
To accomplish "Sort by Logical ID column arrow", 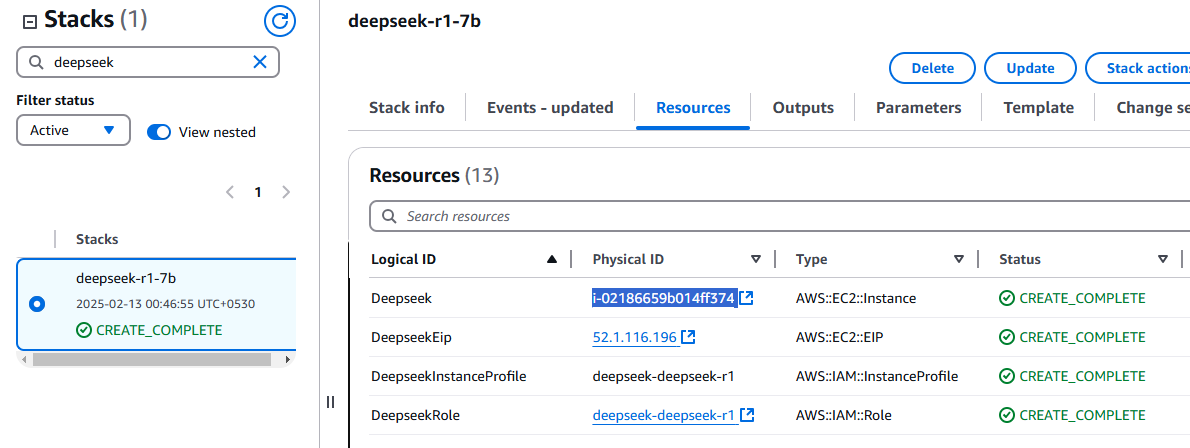I will pos(552,260).
